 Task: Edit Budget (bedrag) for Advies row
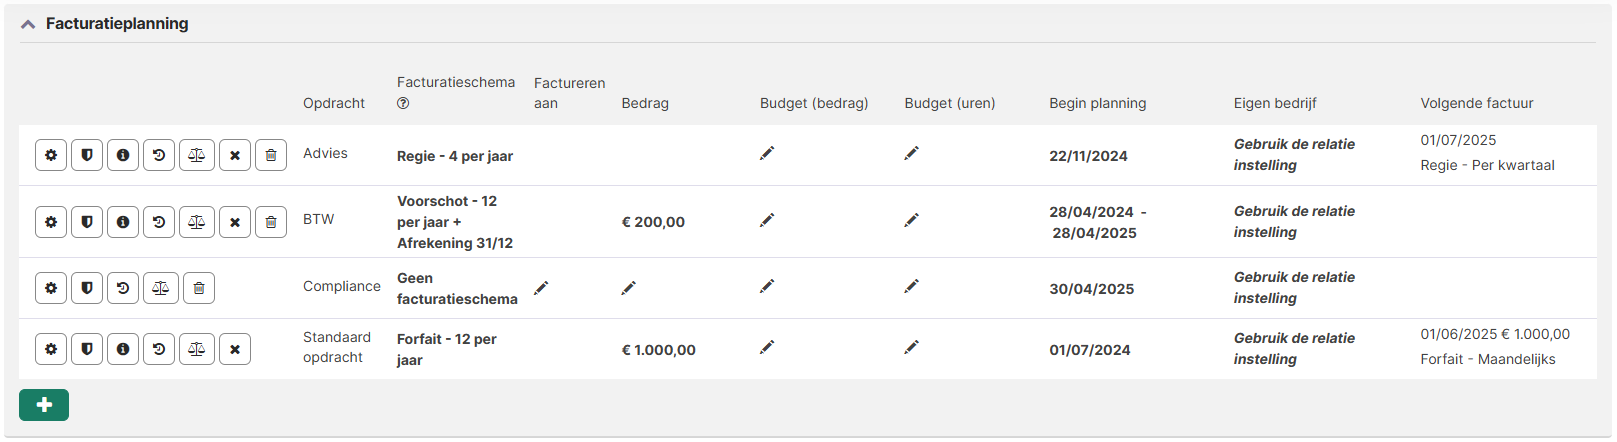(767, 153)
